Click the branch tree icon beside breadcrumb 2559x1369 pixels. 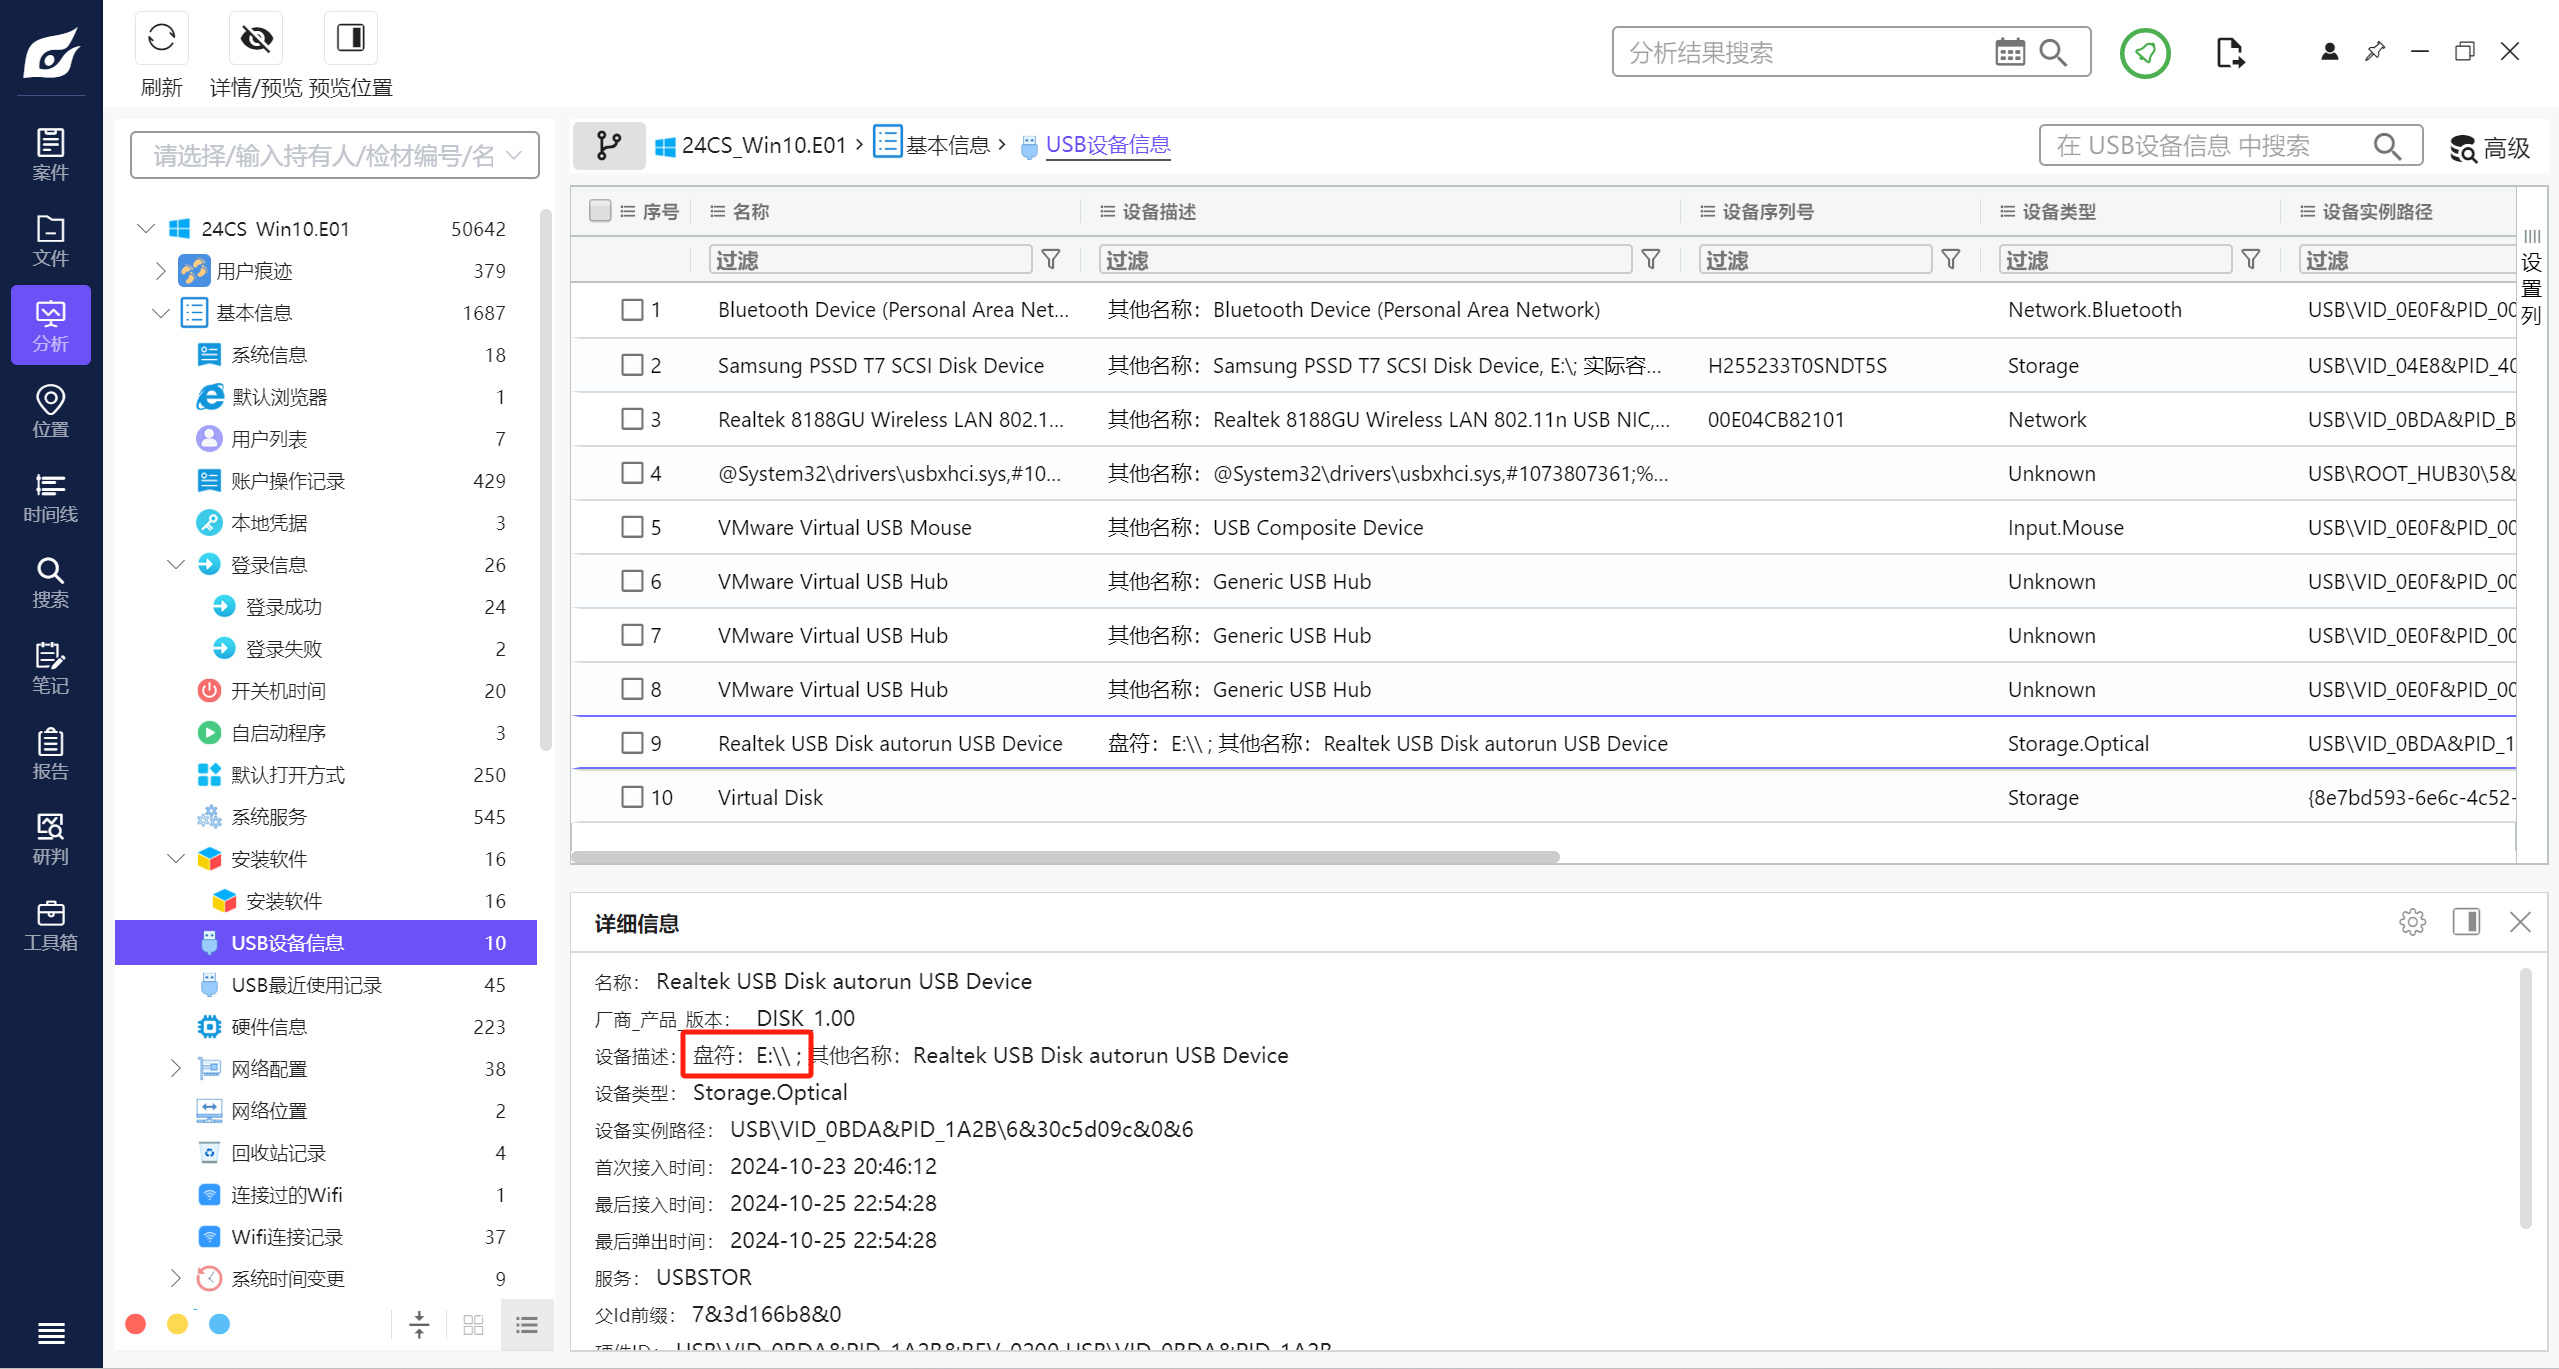click(x=608, y=146)
